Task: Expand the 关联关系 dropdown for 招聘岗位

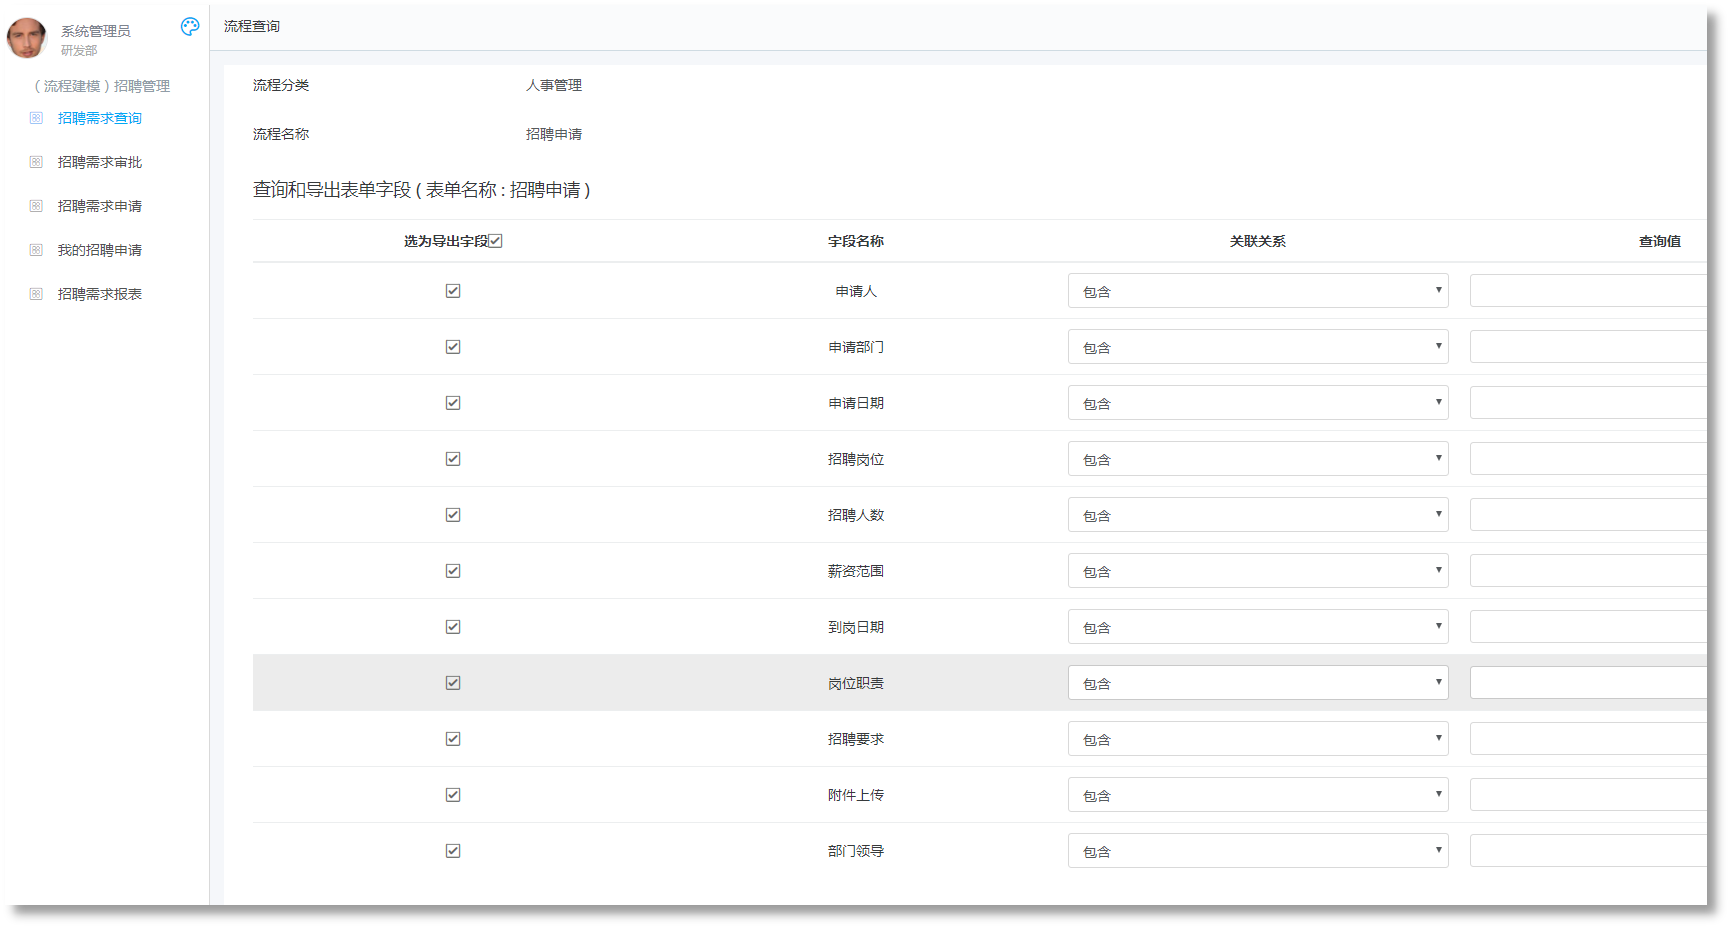Action: (x=1257, y=459)
